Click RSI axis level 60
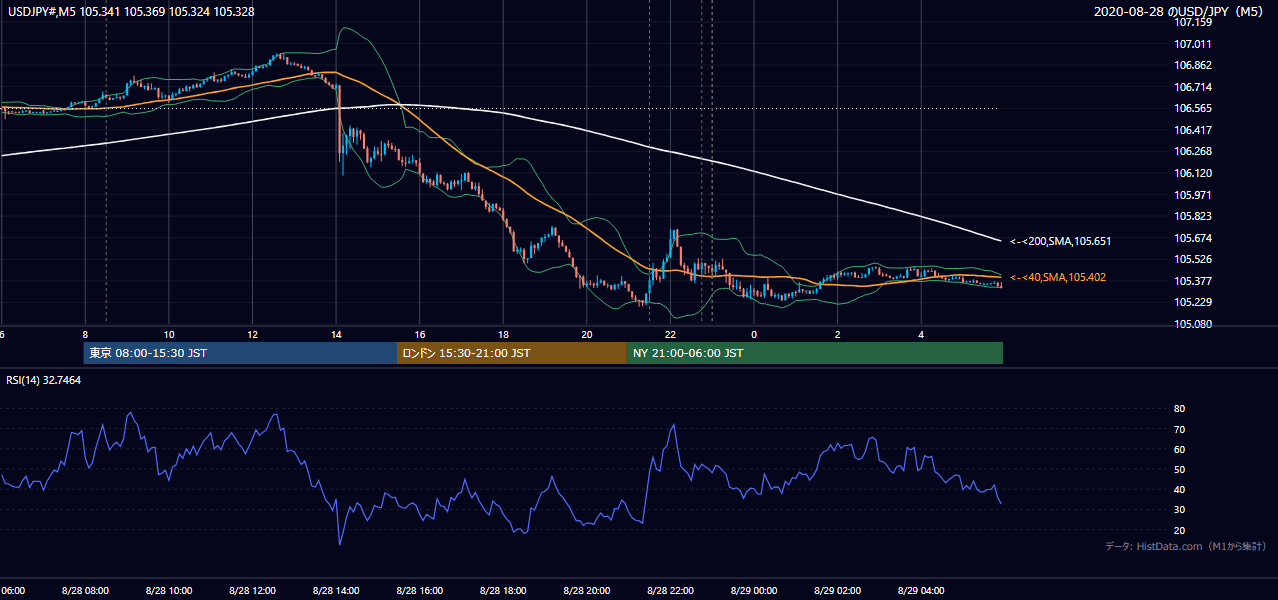 [1179, 449]
